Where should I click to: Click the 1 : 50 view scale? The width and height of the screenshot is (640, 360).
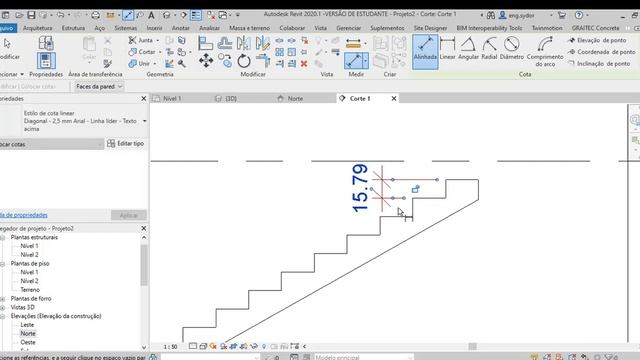(170, 347)
